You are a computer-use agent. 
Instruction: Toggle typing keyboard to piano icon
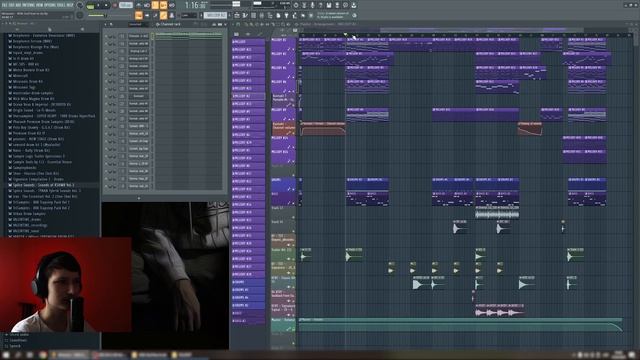139,15
